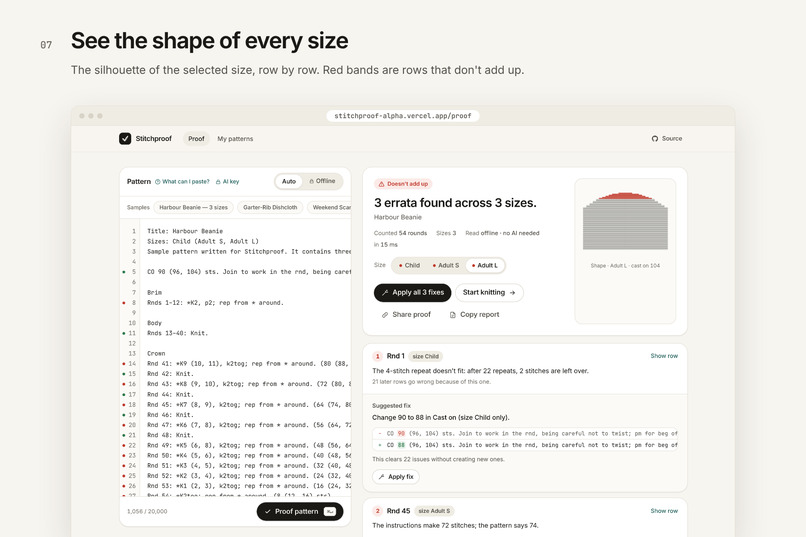The width and height of the screenshot is (806, 537).
Task: Click the Stitchproof checkmark logo icon
Action: (125, 139)
